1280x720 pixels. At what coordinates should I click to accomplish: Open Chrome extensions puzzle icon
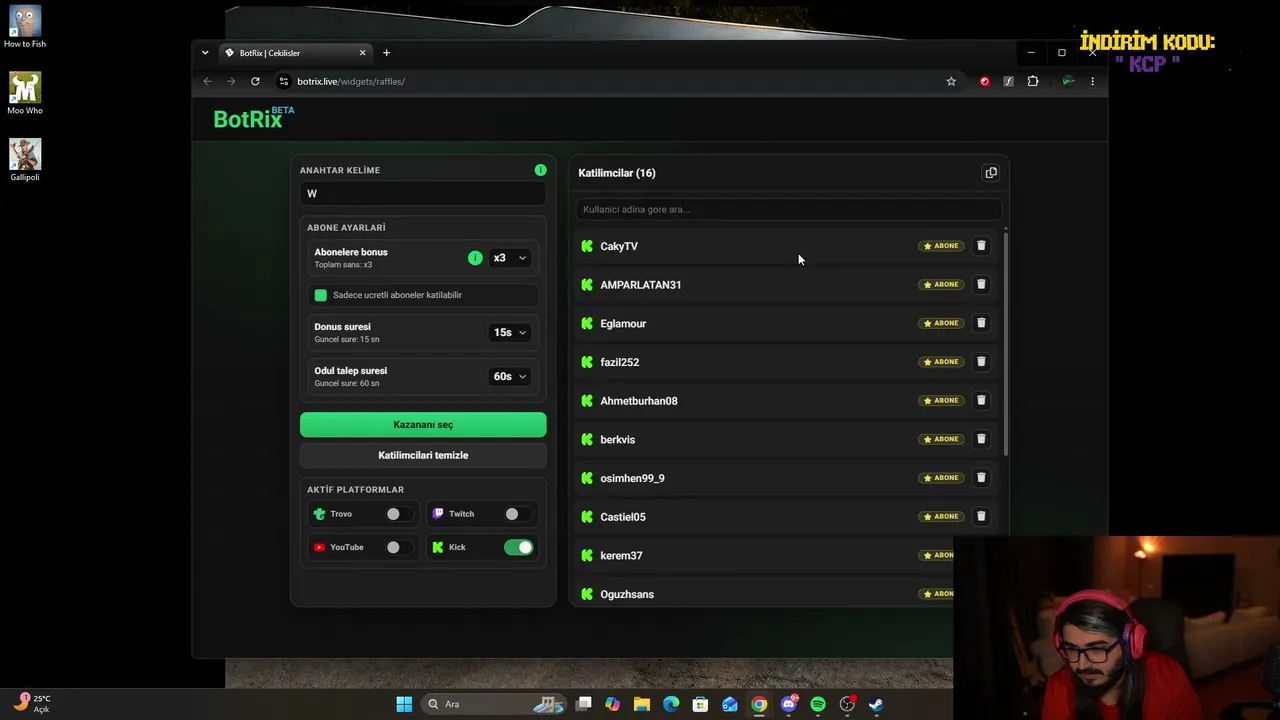tap(1033, 81)
